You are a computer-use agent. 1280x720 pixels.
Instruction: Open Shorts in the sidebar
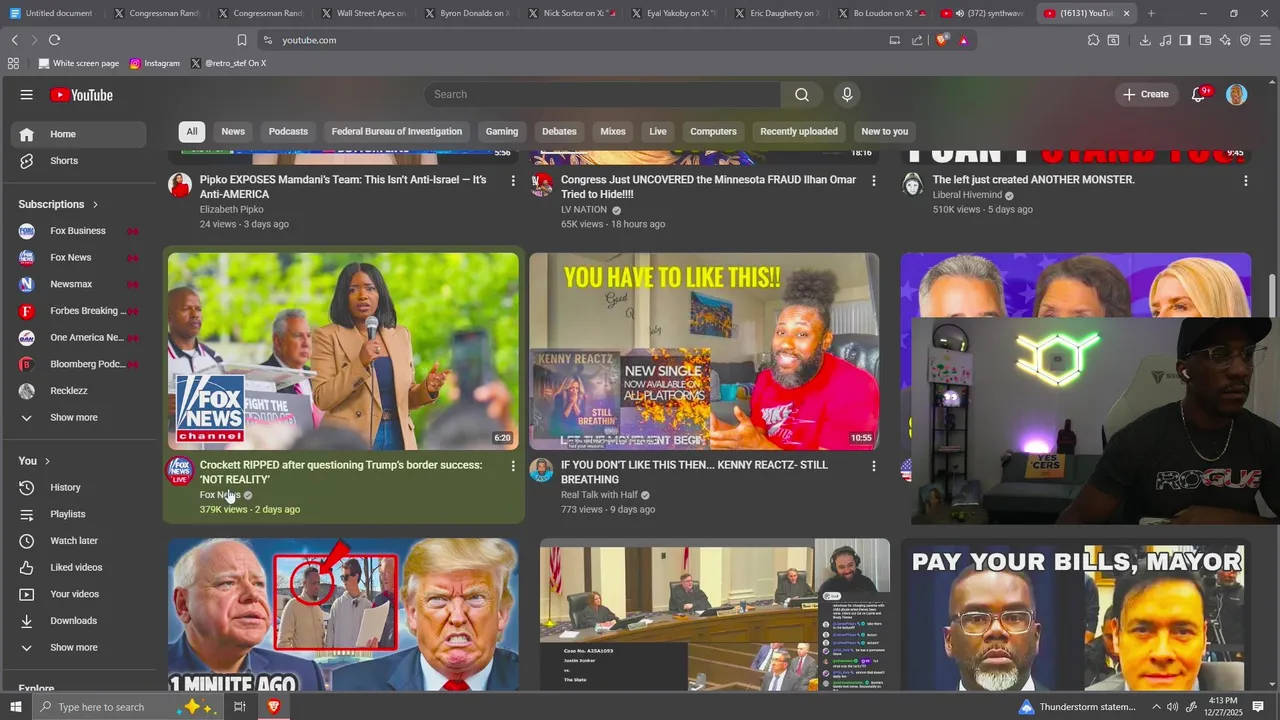pyautogui.click(x=79, y=161)
